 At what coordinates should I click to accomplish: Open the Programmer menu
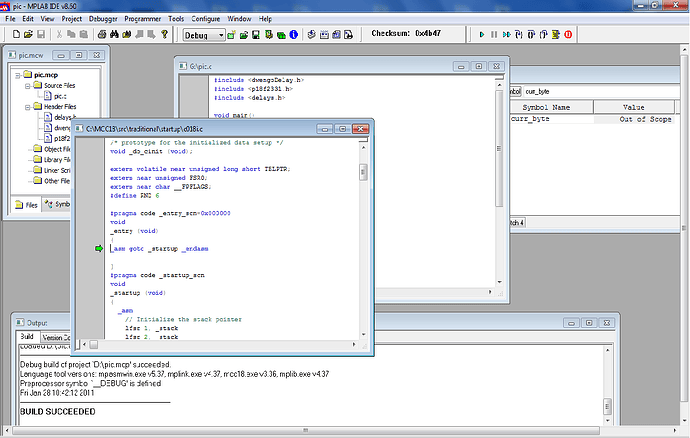(x=143, y=19)
